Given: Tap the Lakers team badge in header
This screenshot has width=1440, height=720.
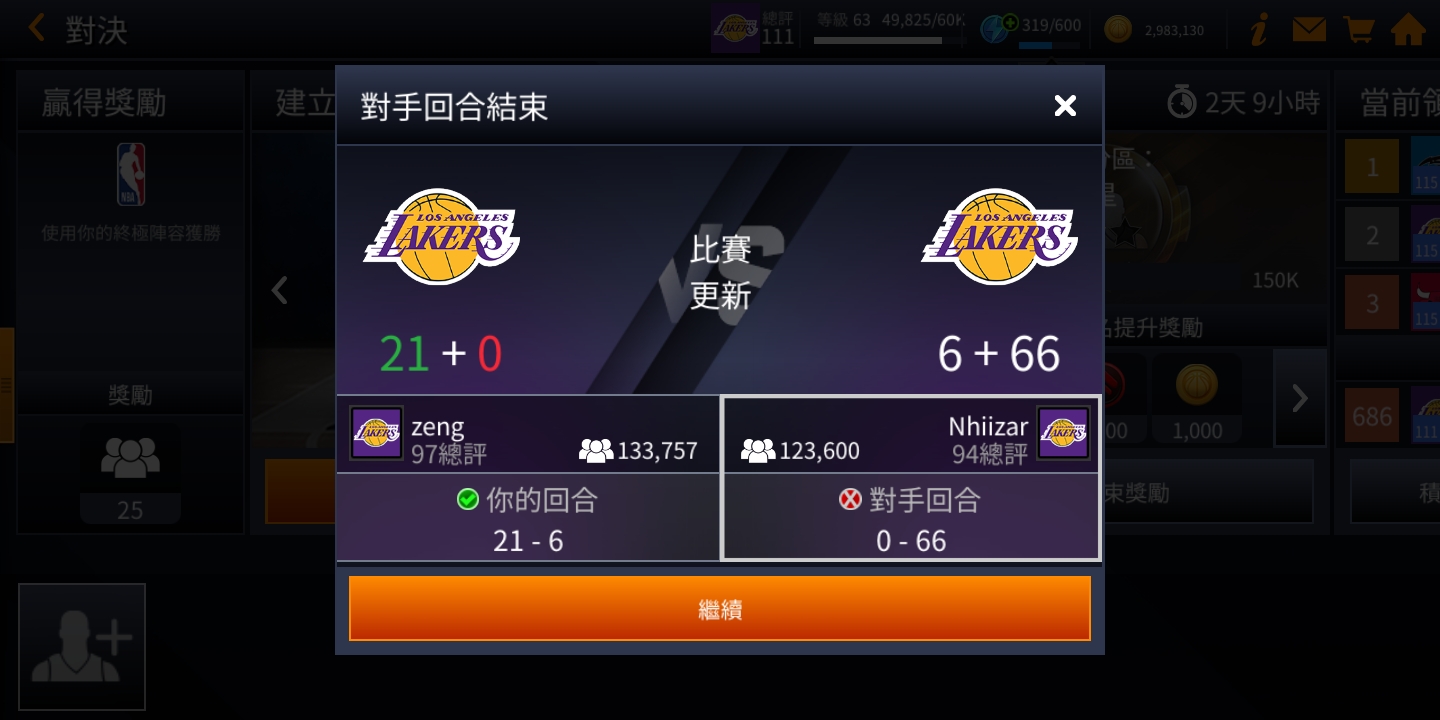Looking at the screenshot, I should tap(735, 29).
